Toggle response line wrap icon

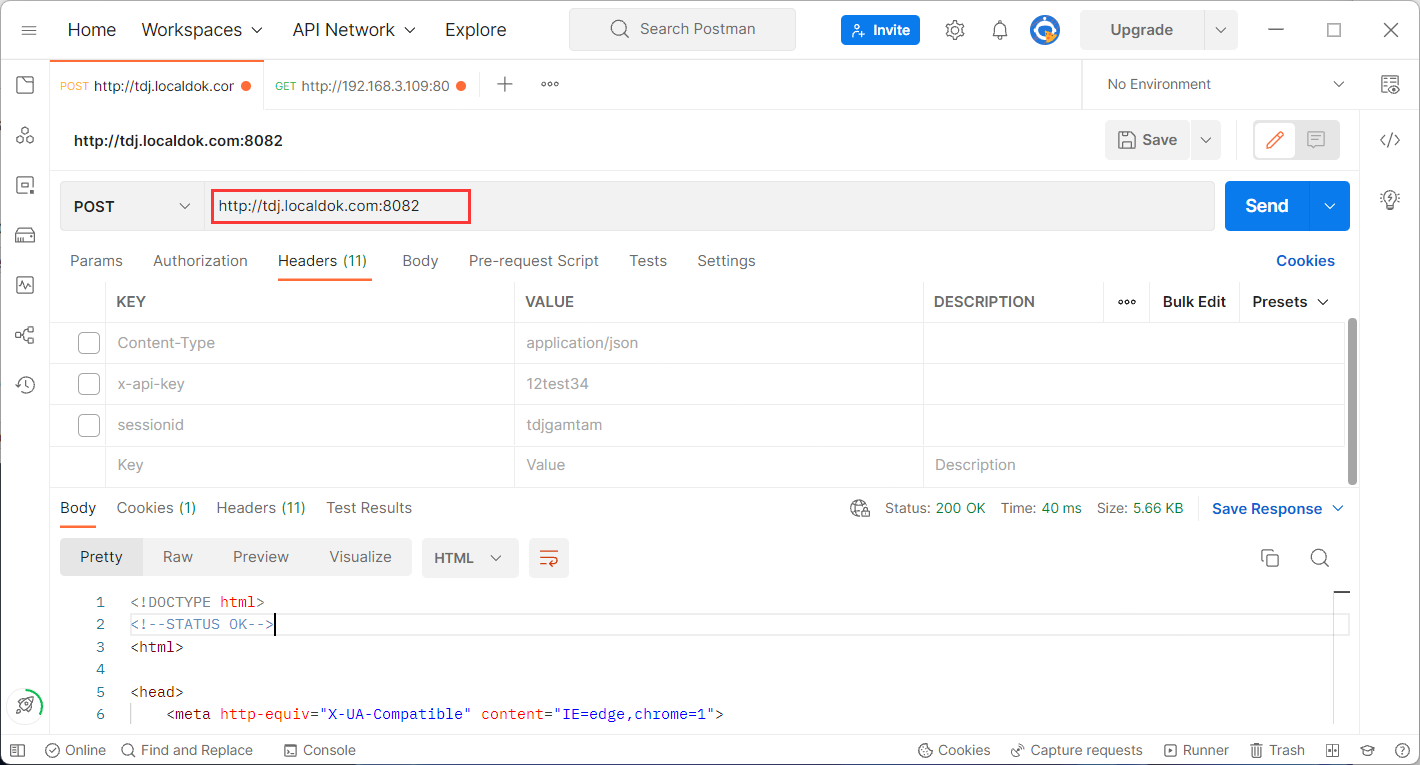[549, 558]
